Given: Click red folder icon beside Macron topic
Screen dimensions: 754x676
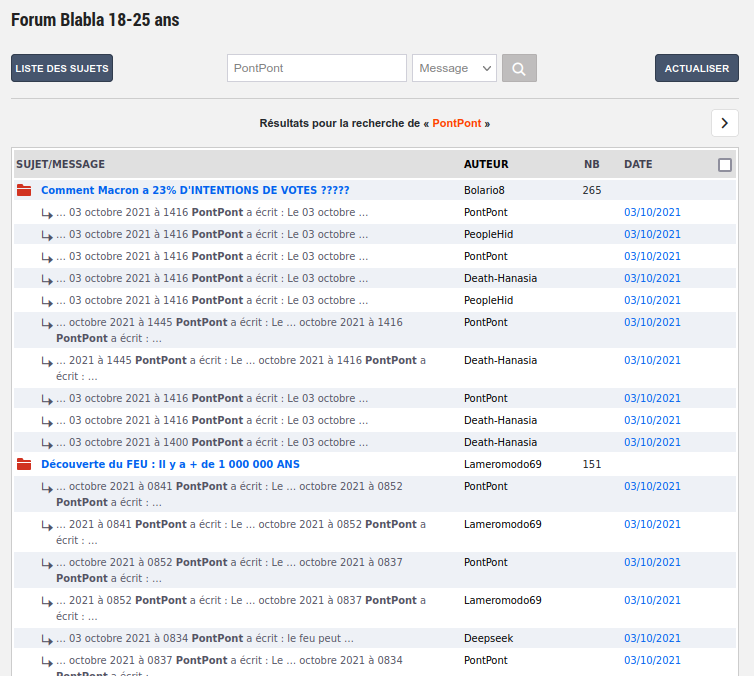Looking at the screenshot, I should 24,190.
